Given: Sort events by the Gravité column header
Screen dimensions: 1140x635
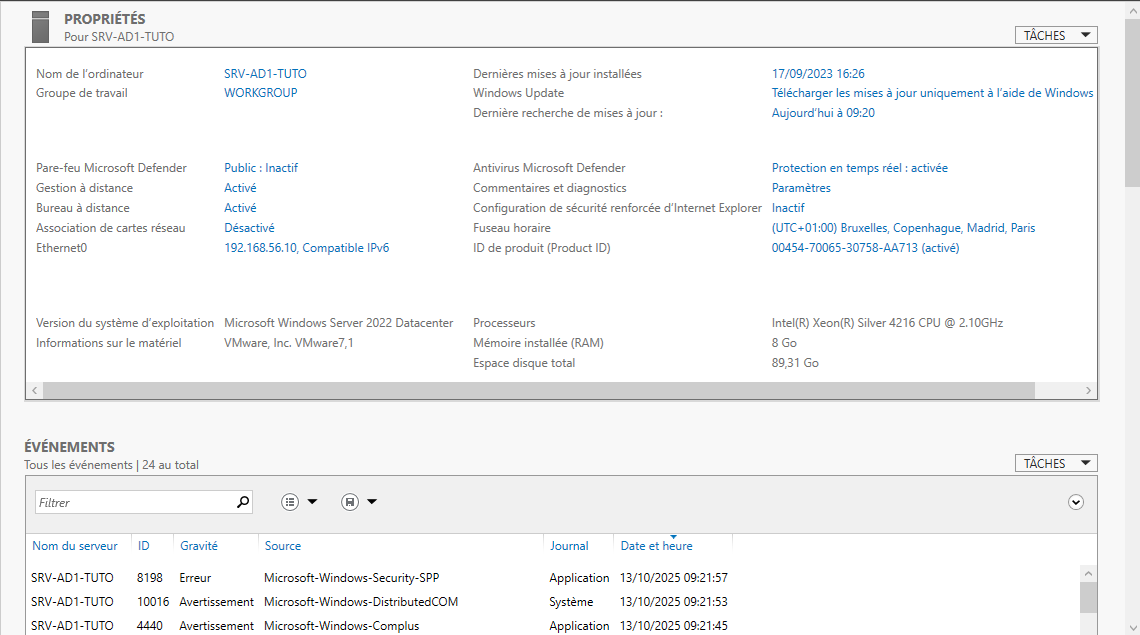Looking at the screenshot, I should [x=198, y=546].
